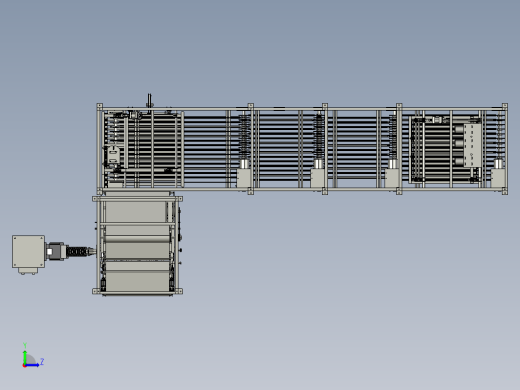
Task: Select the square motor housing box
Action: click(28, 251)
